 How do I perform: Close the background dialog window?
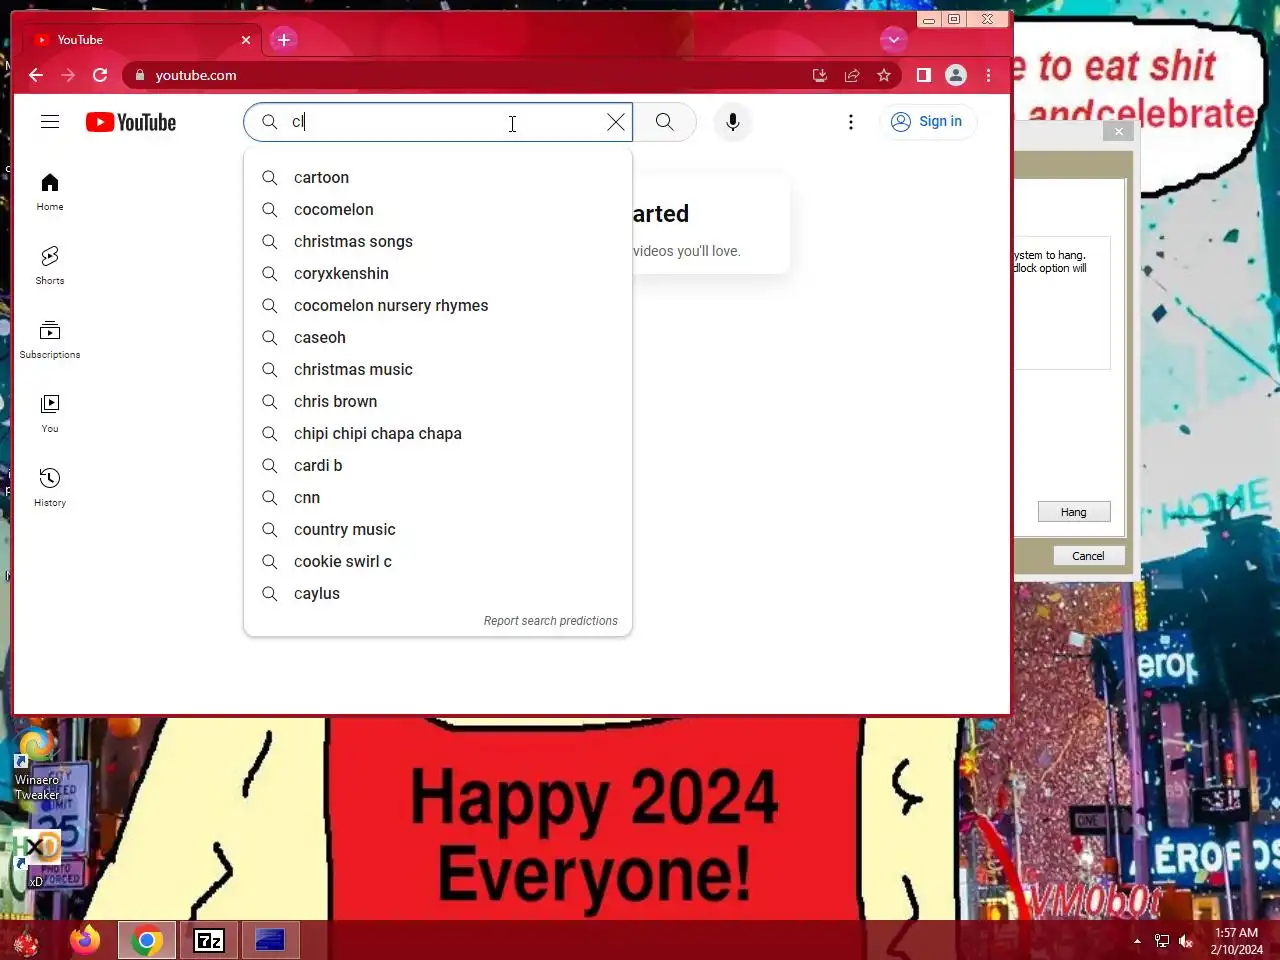click(1119, 131)
